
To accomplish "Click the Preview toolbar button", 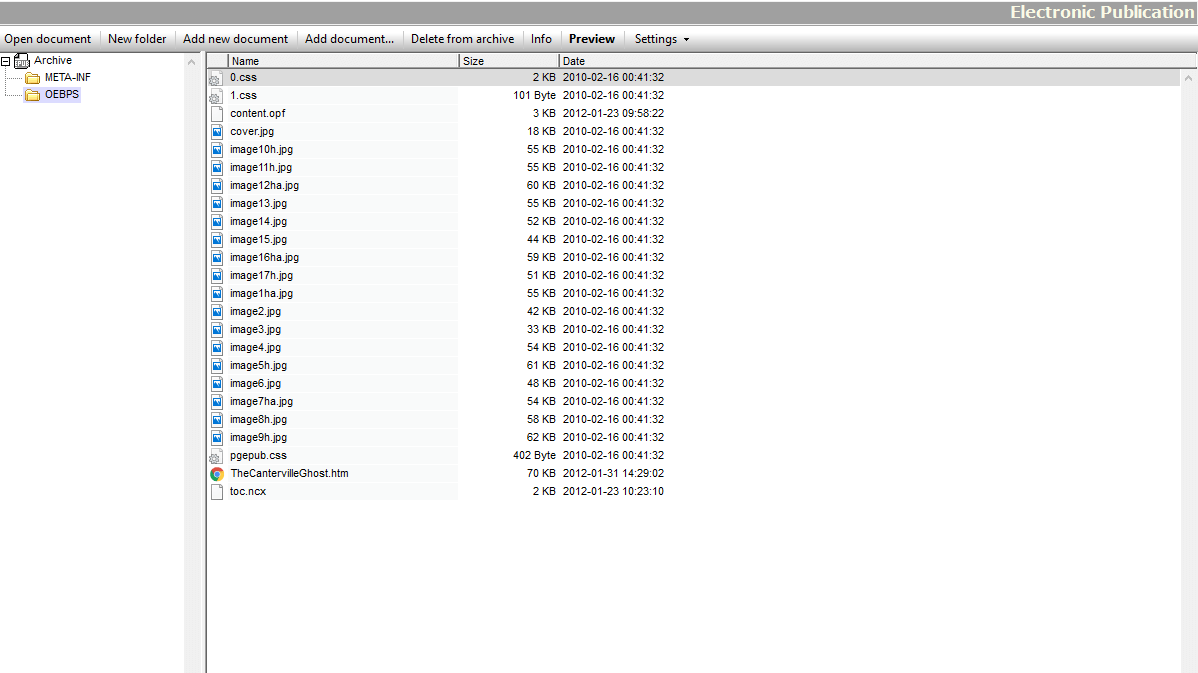I will [x=591, y=39].
